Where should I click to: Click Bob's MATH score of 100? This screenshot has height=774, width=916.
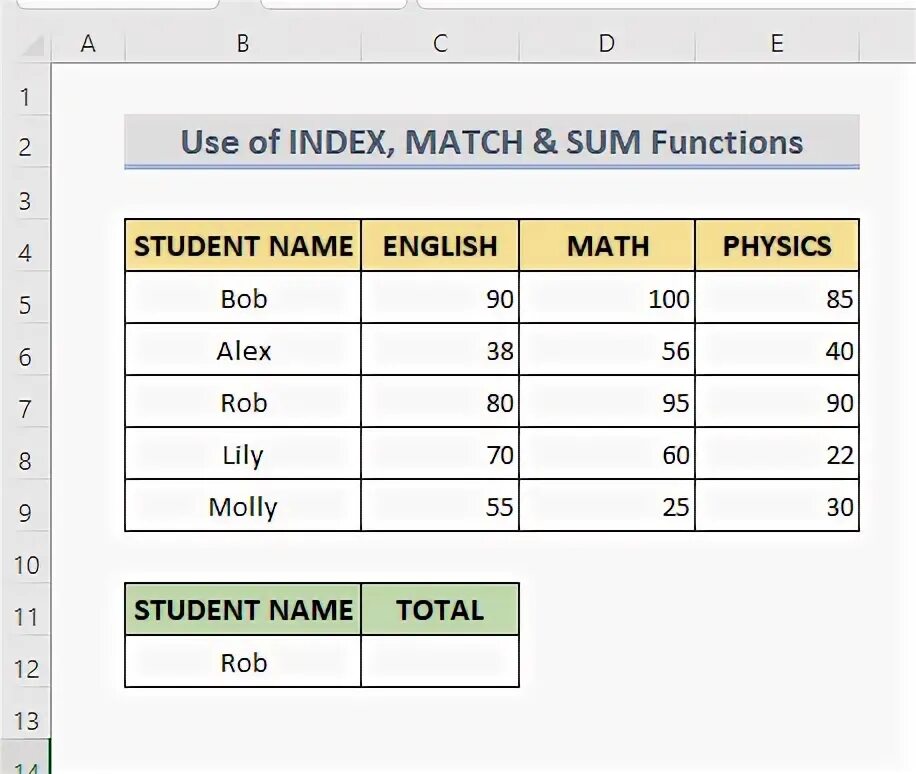(607, 298)
